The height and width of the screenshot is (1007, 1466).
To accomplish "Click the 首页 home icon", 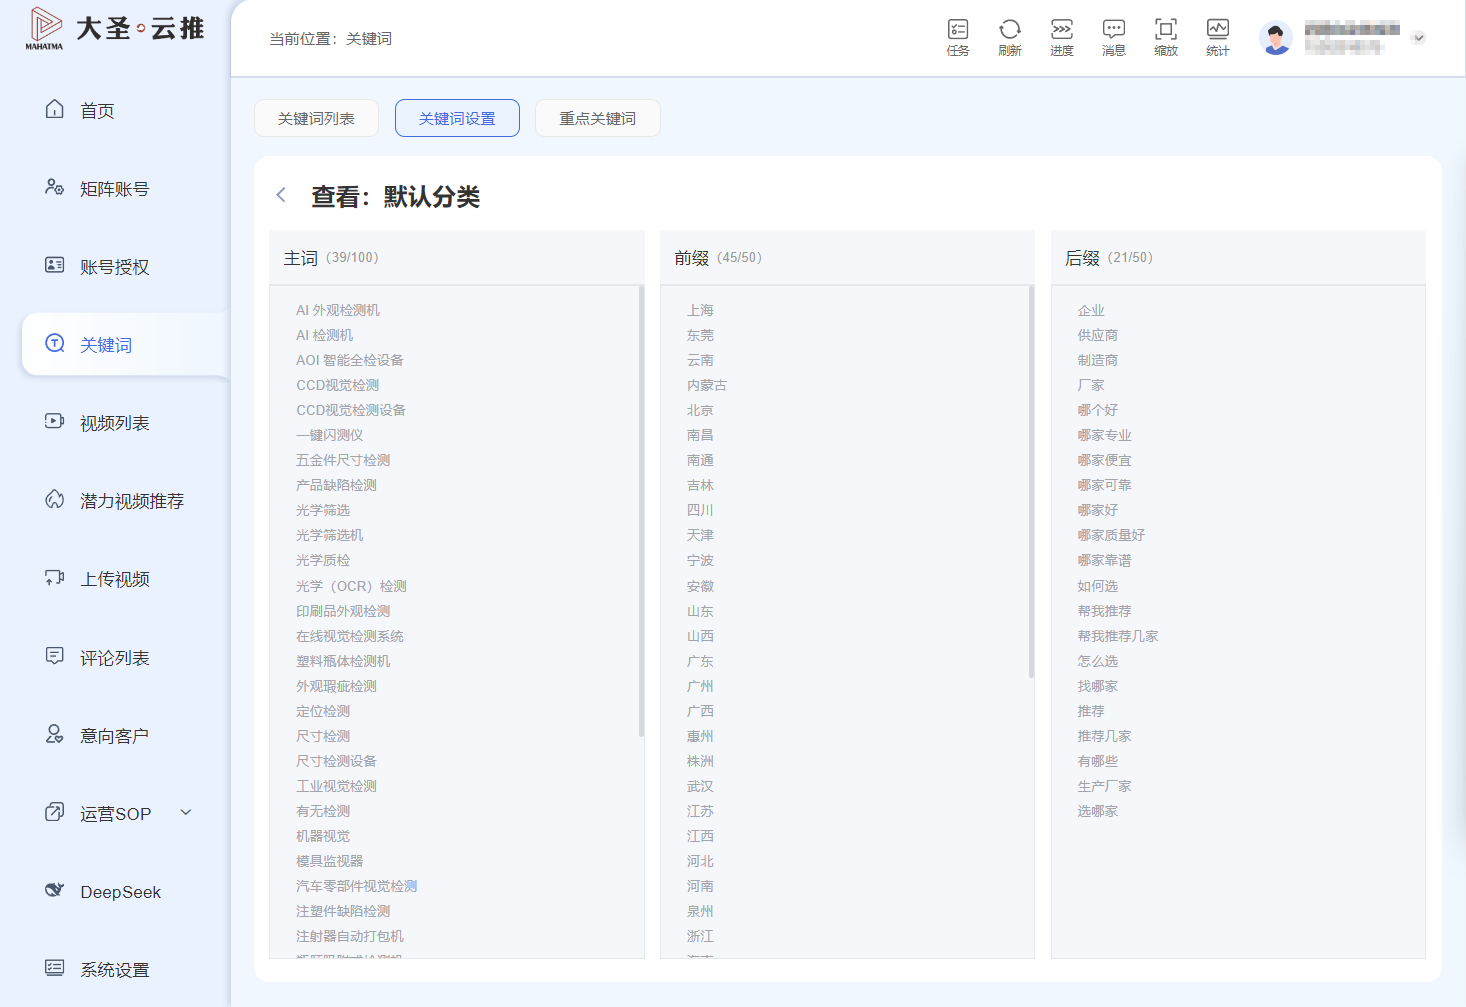I will [x=55, y=109].
